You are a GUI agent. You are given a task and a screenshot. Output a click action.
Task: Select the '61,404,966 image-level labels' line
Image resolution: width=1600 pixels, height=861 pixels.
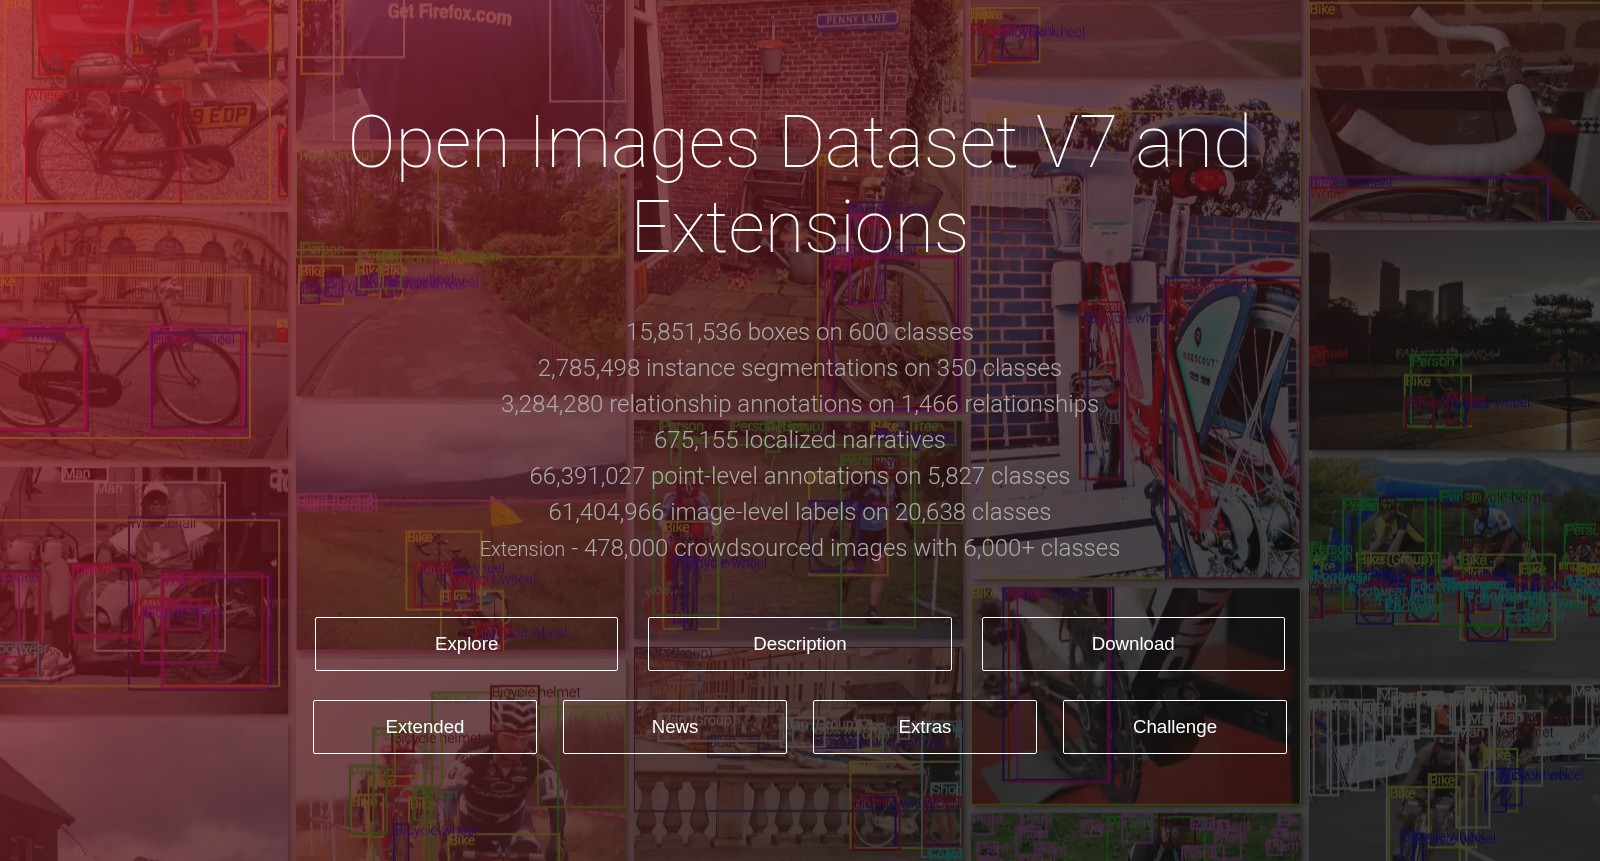click(800, 512)
